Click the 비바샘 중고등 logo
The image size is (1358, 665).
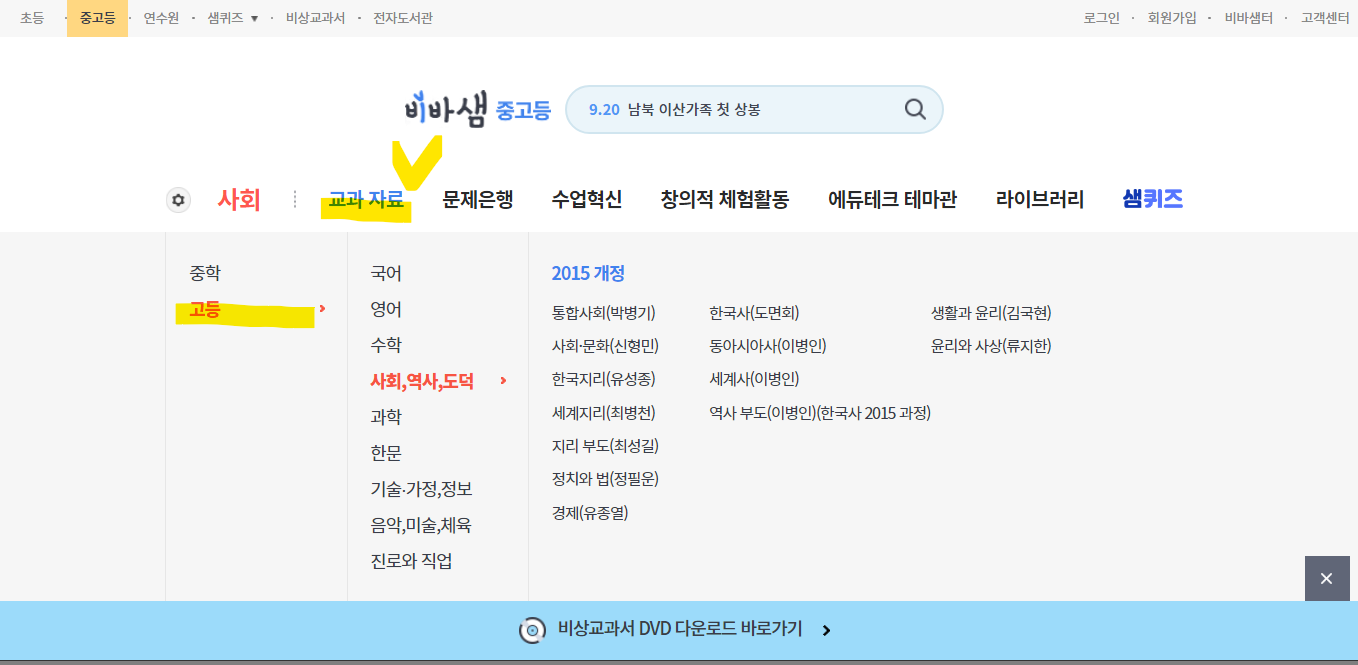pos(478,109)
